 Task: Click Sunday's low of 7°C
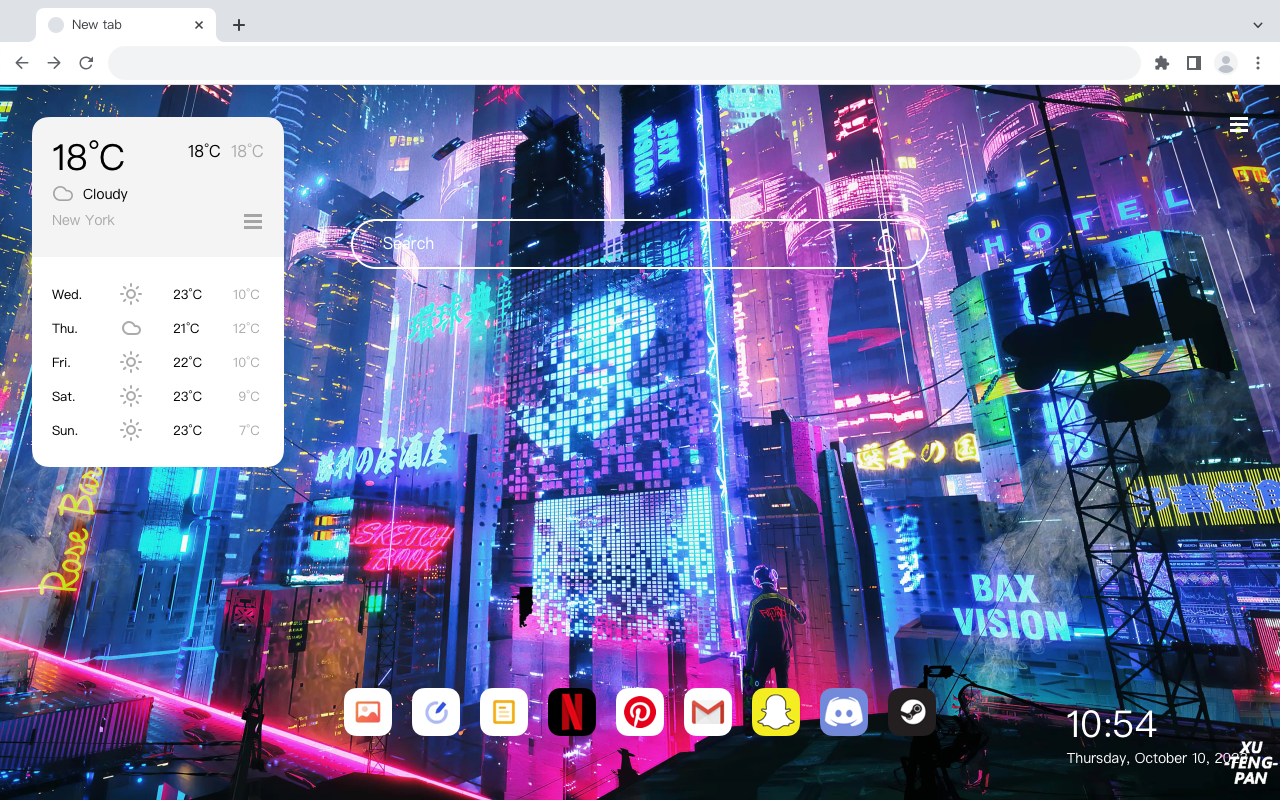point(249,430)
